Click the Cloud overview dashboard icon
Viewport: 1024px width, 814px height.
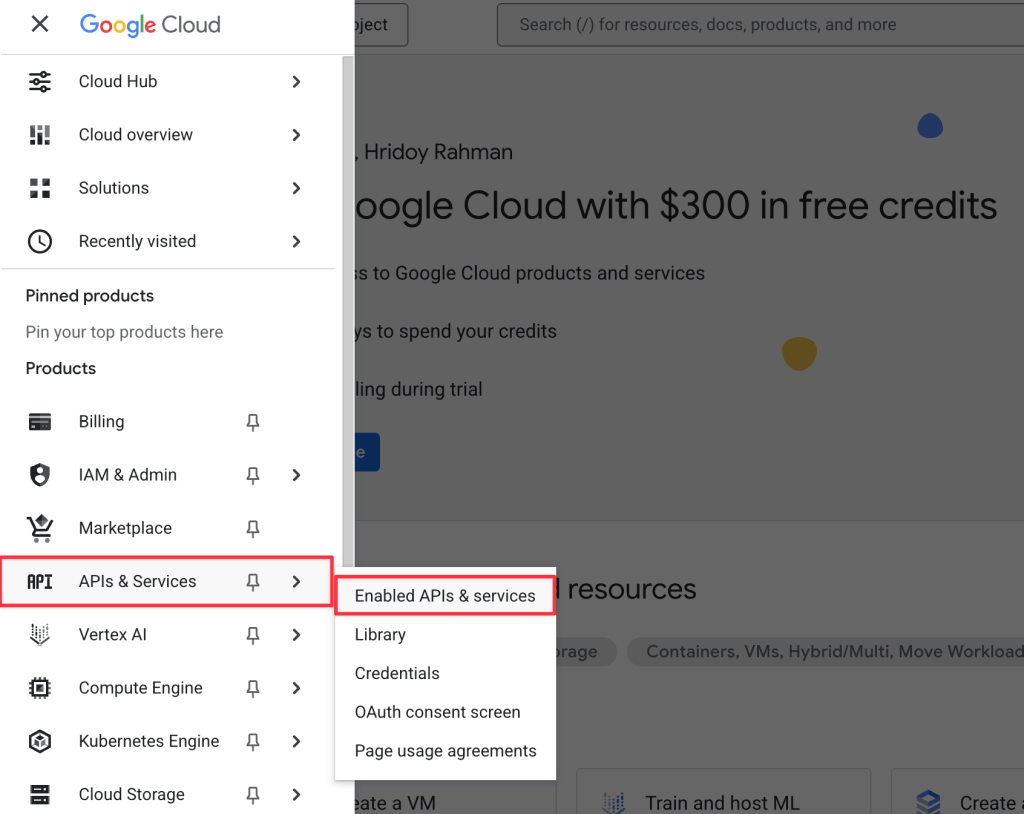pyautogui.click(x=40, y=135)
